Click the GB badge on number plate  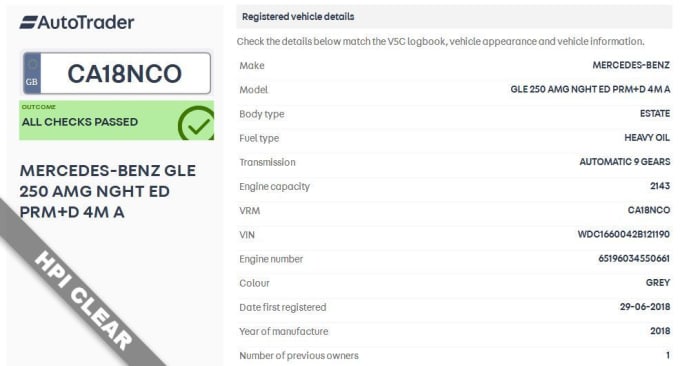pyautogui.click(x=32, y=73)
